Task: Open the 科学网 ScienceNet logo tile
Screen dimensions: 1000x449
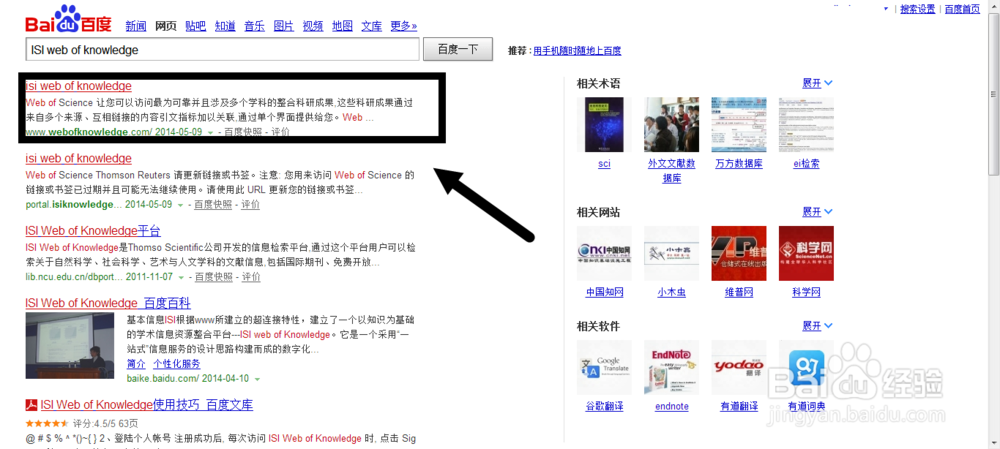Action: (807, 253)
